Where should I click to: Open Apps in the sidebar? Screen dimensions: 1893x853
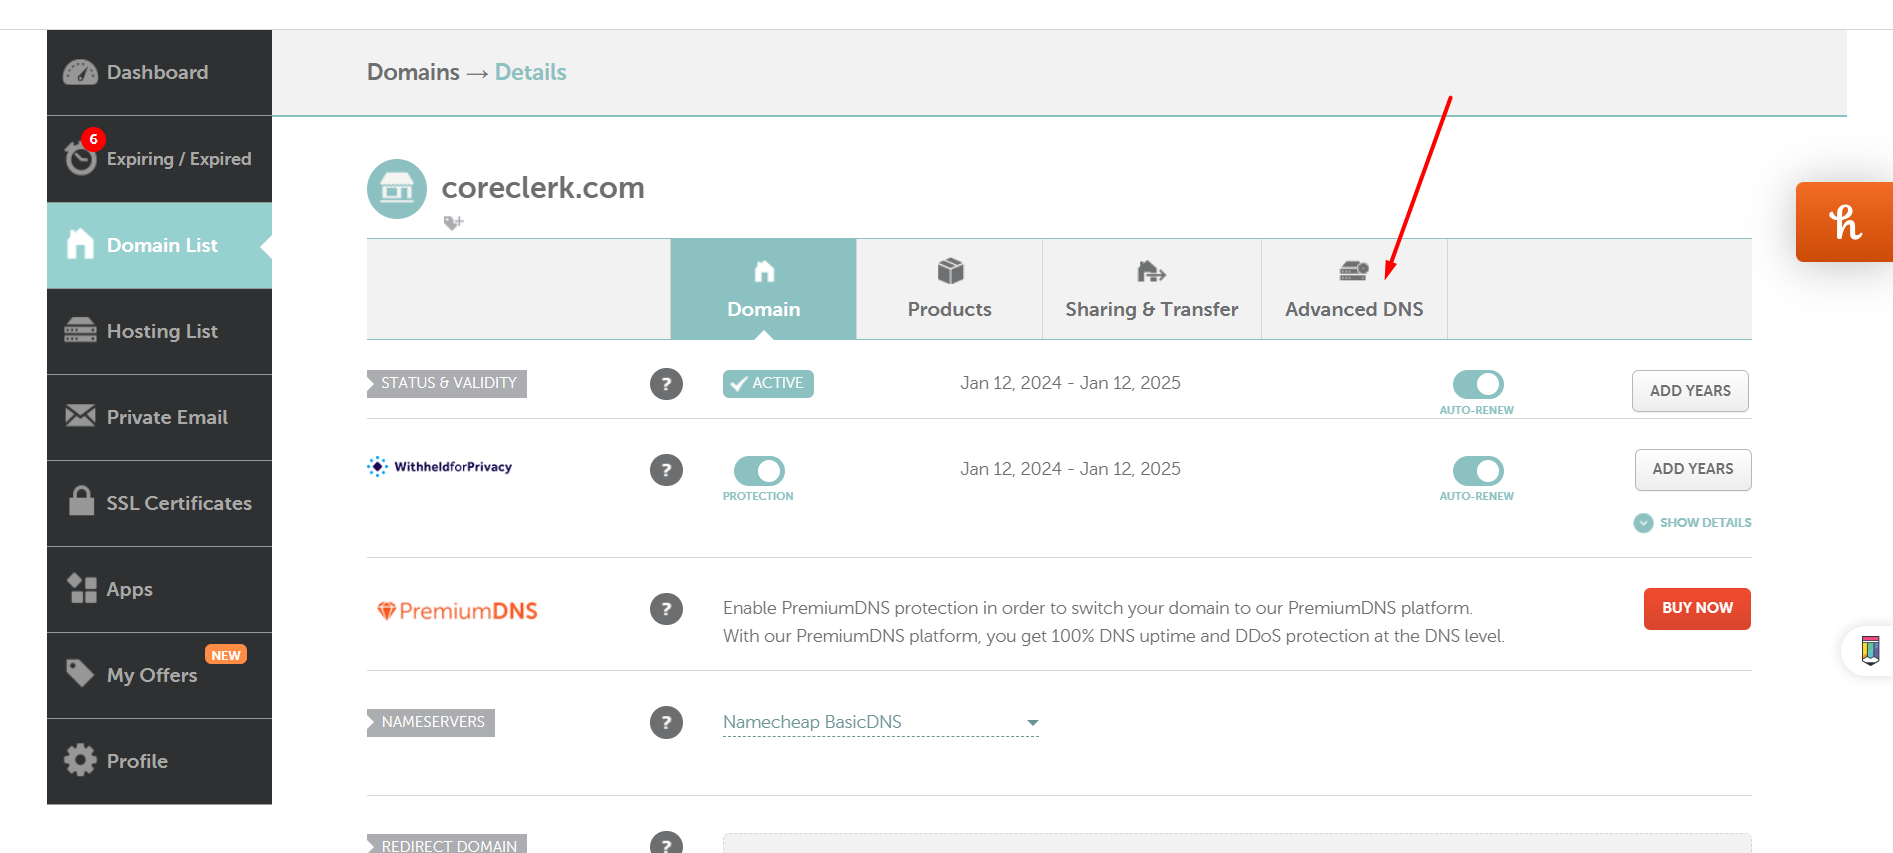159,589
